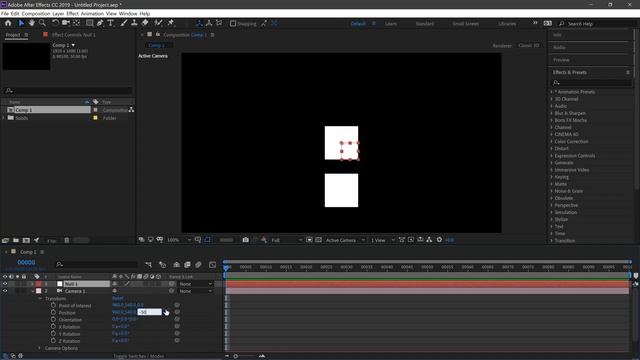Select the Type text tool
The image size is (640, 360).
point(111,23)
